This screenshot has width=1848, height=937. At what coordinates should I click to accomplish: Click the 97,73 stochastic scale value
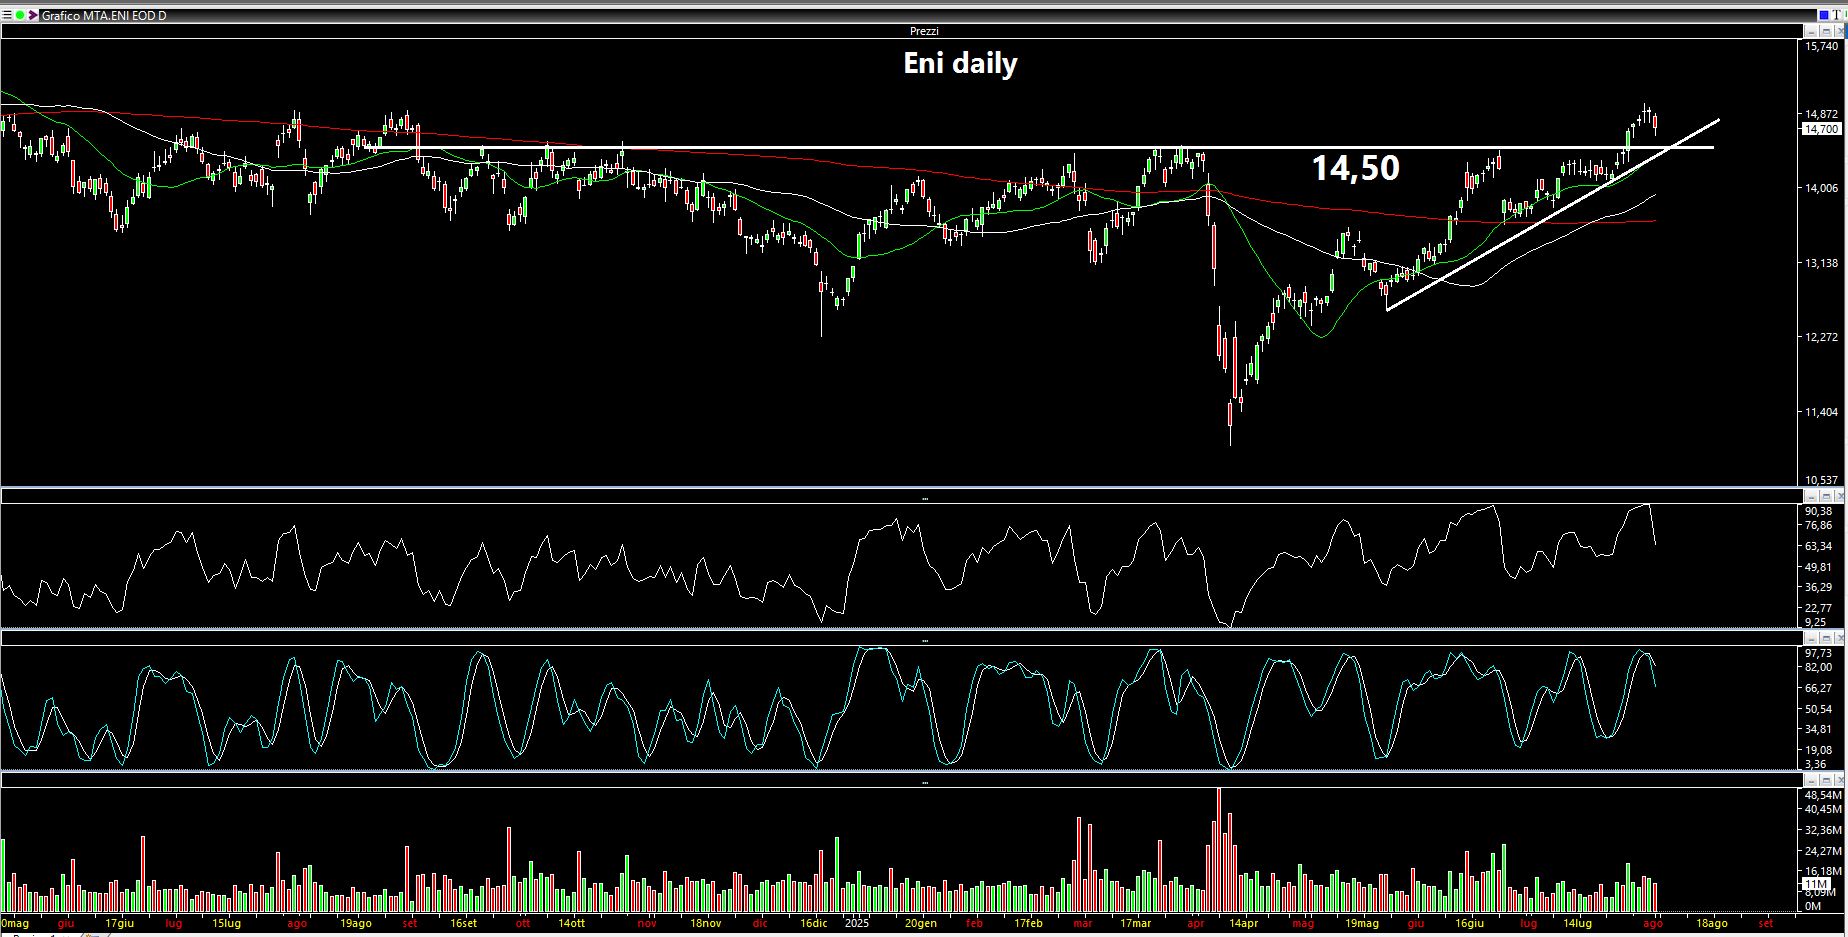[x=1818, y=653]
